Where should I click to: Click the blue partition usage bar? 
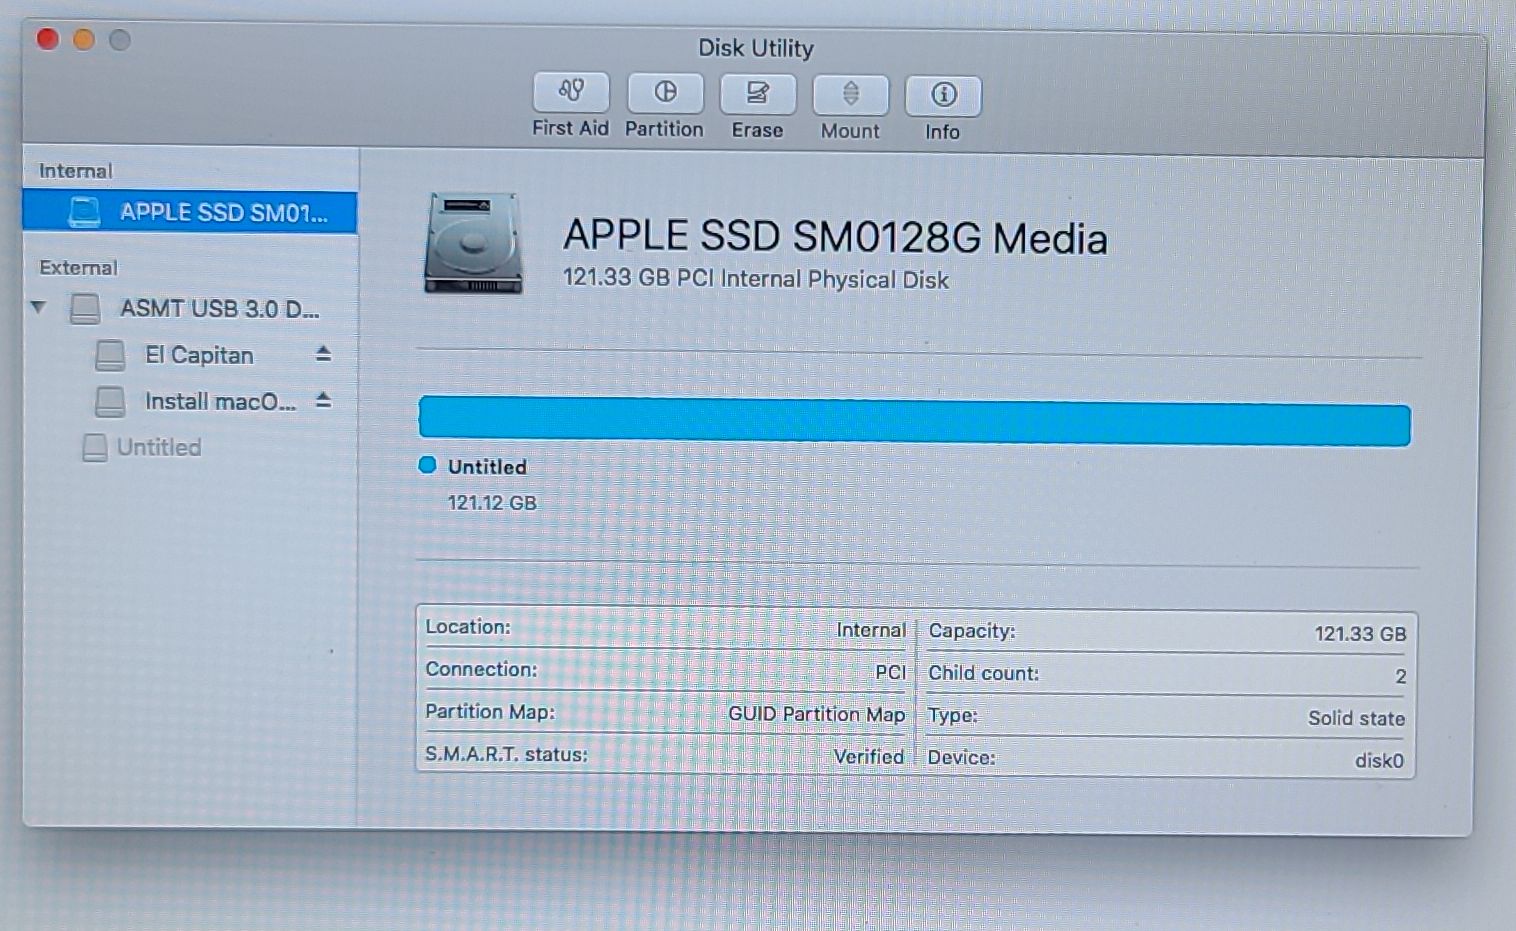[x=913, y=420]
